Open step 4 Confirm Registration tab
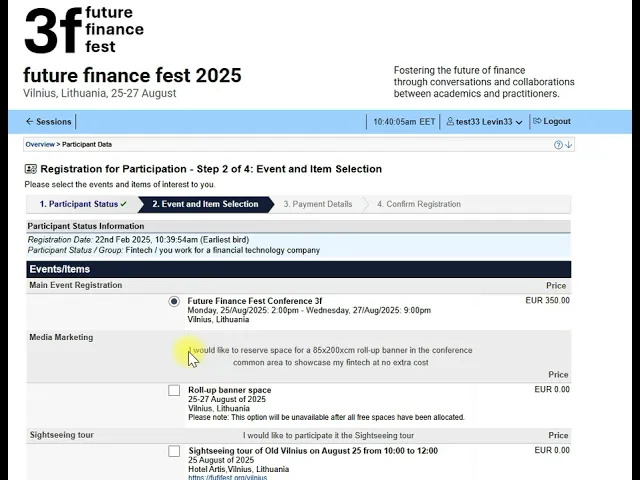This screenshot has height=480, width=640. point(419,204)
